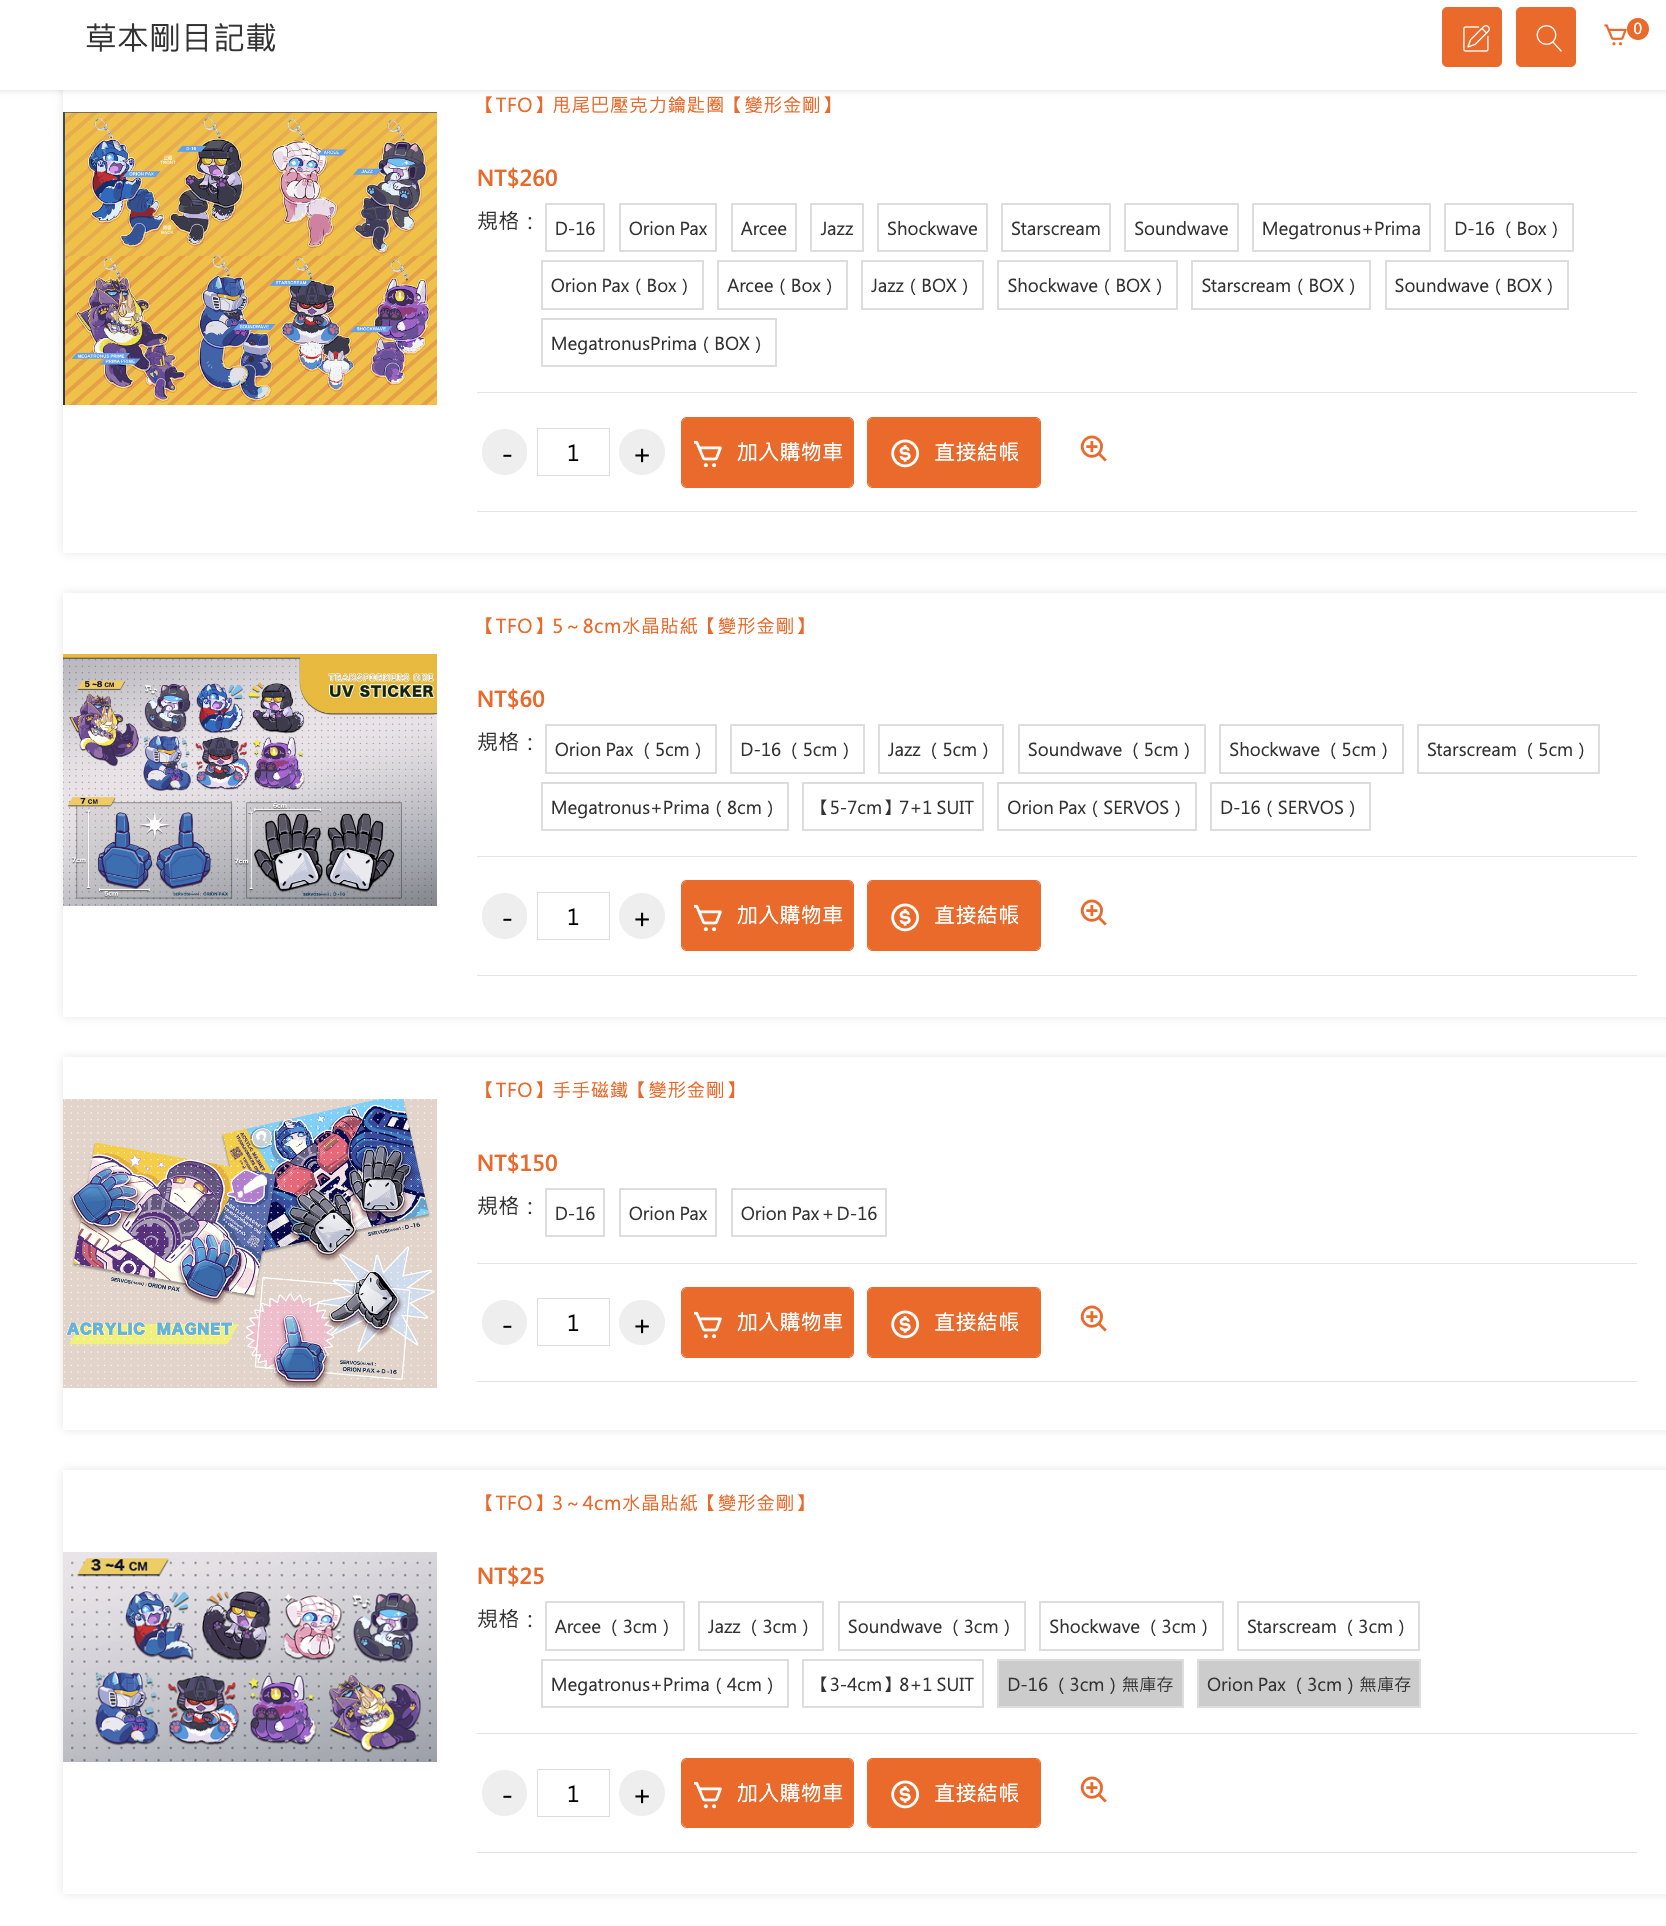Select the Shockwave keychain variant

click(932, 228)
